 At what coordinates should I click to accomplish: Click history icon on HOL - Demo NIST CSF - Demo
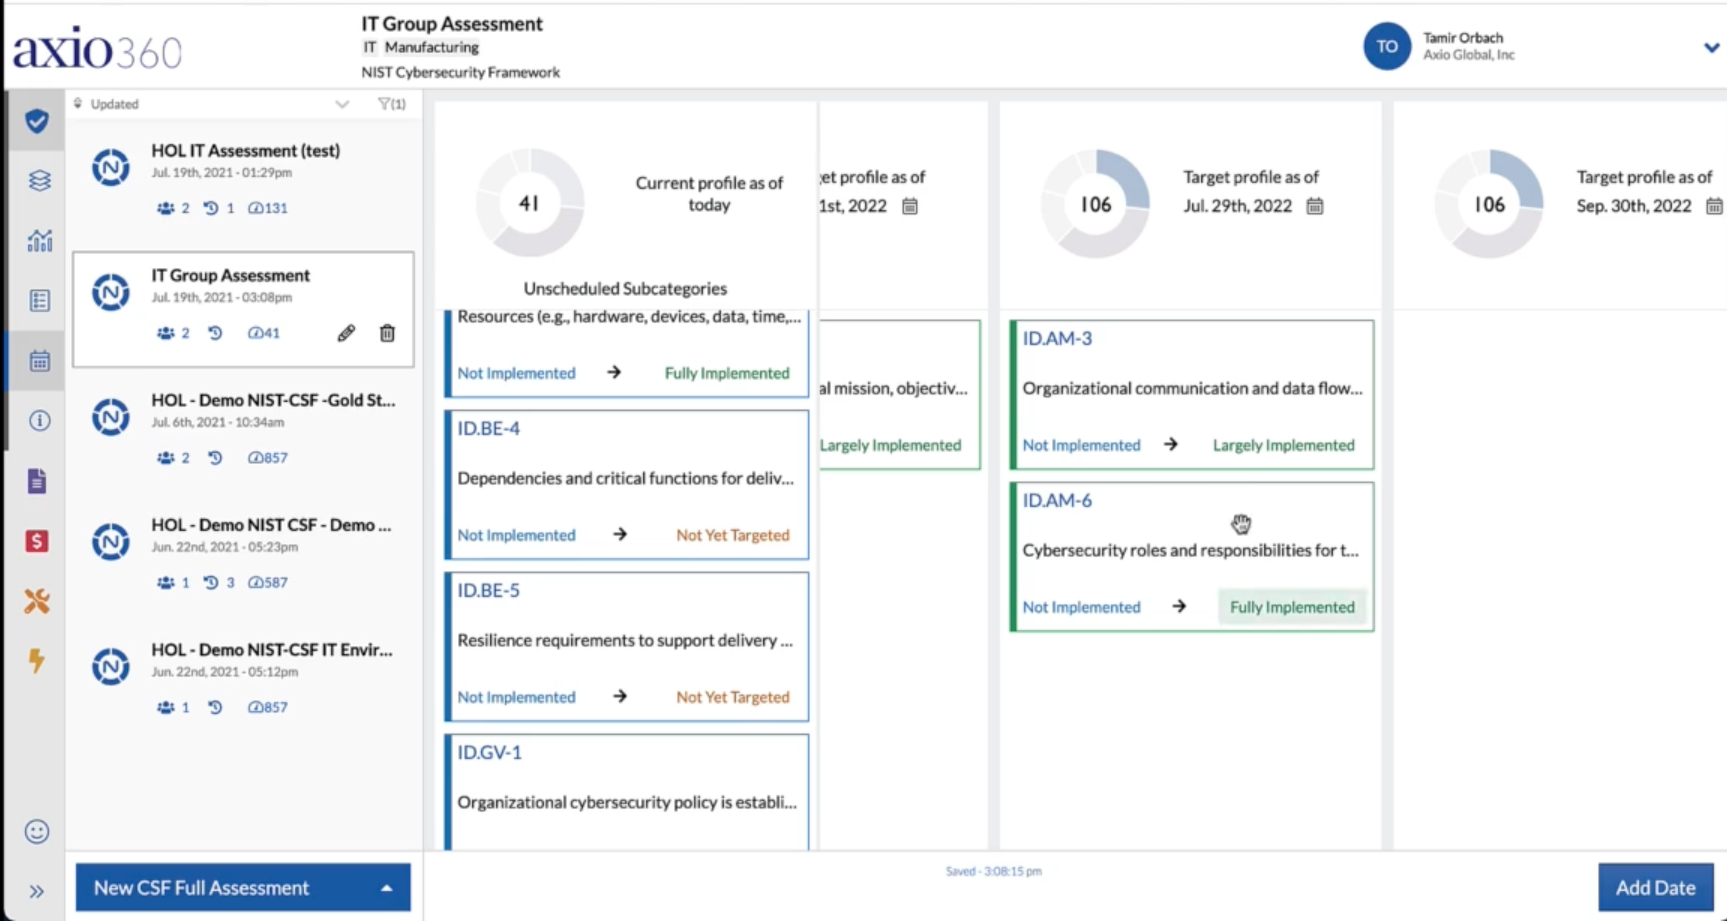(x=211, y=582)
